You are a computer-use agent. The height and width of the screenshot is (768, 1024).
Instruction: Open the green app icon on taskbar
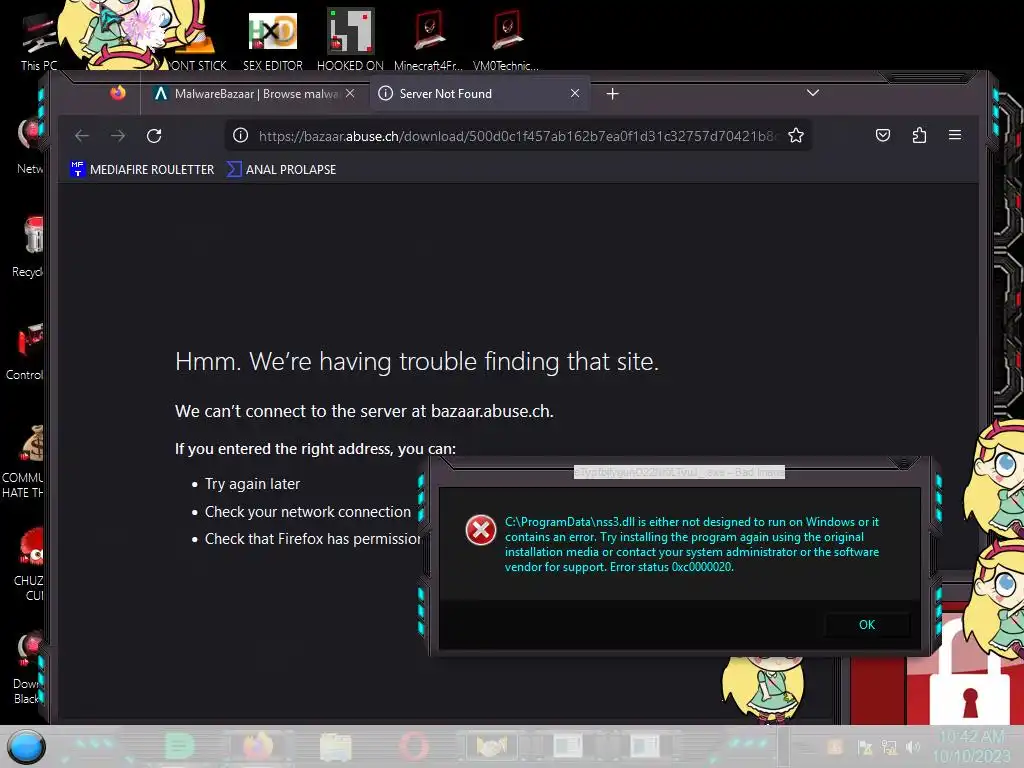179,746
